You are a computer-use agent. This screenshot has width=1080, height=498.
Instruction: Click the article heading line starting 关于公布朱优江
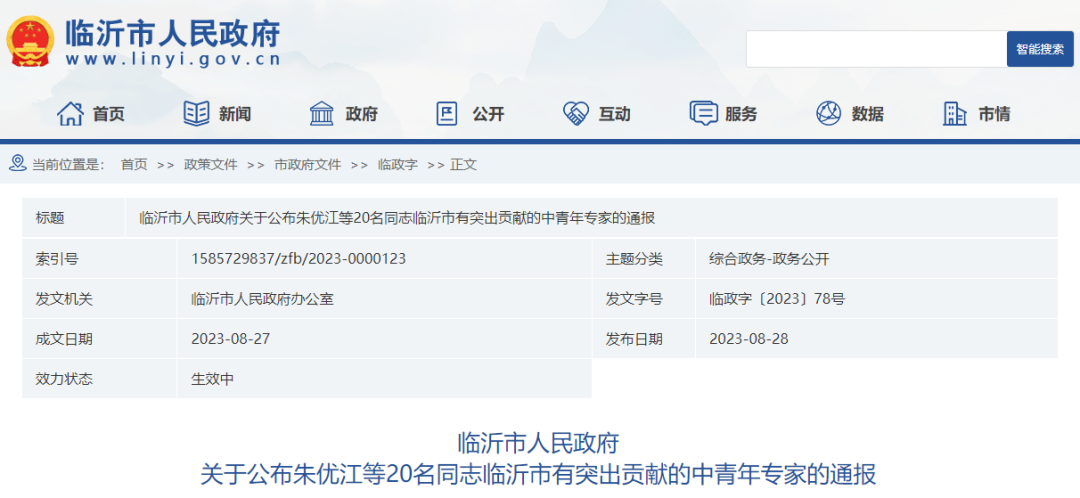[x=538, y=475]
